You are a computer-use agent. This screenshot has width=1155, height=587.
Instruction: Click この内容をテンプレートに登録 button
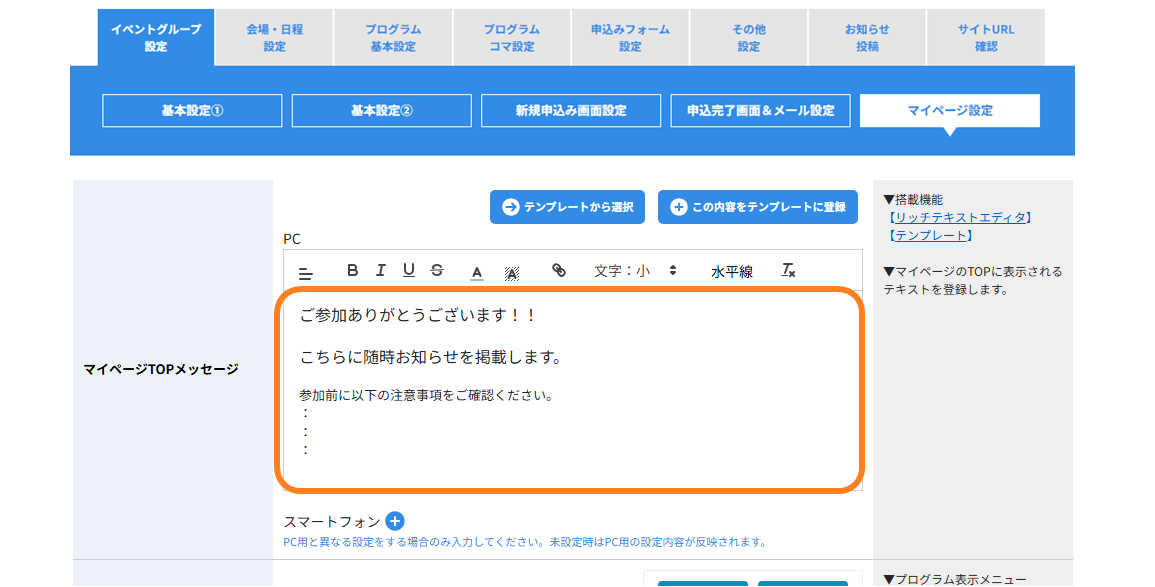point(758,207)
